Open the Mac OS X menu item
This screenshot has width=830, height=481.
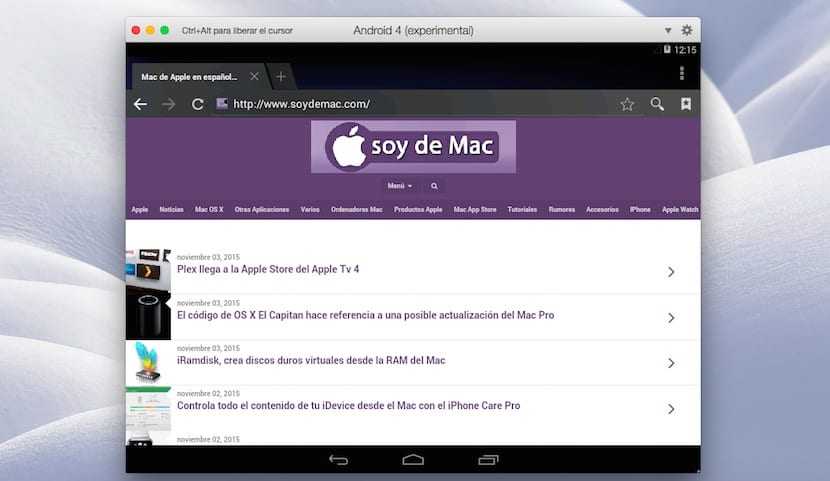coord(209,210)
